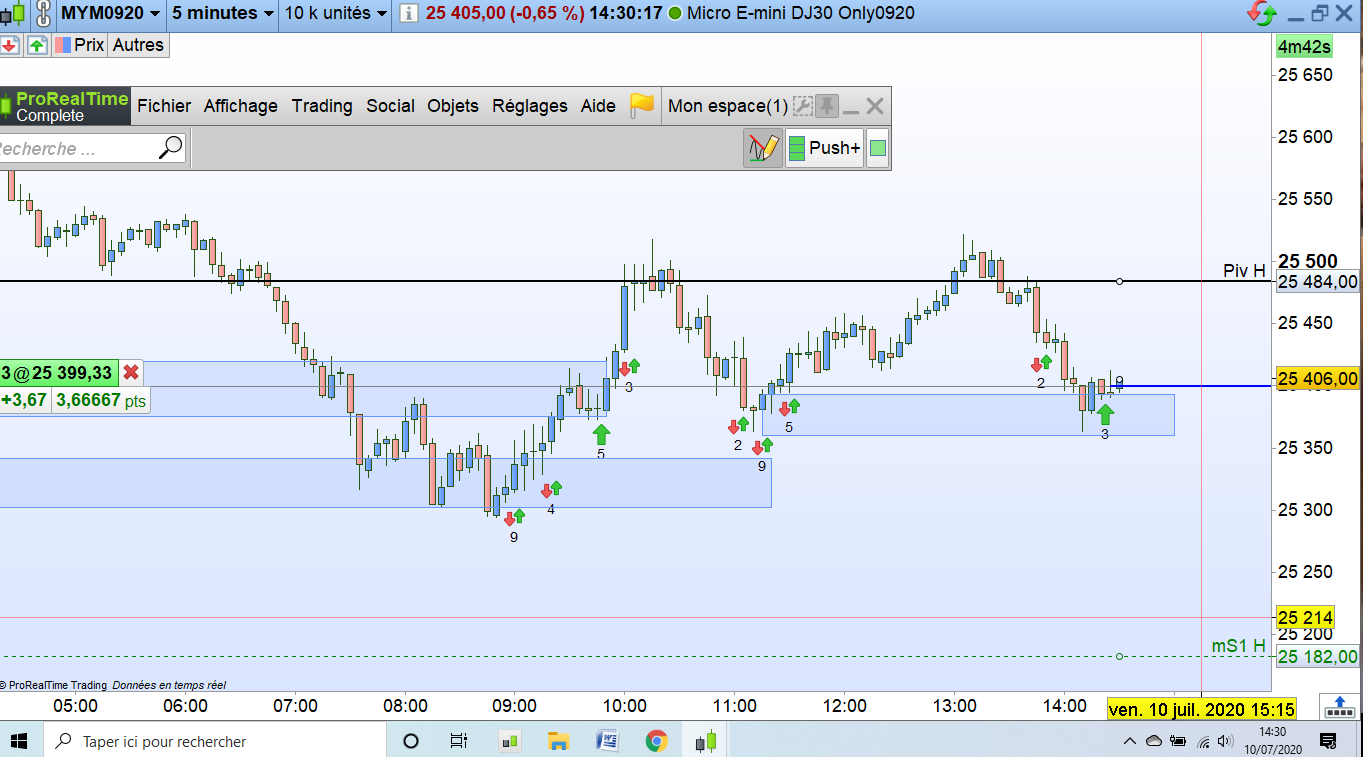Open the Social menu
The height and width of the screenshot is (757, 1363).
tap(390, 106)
